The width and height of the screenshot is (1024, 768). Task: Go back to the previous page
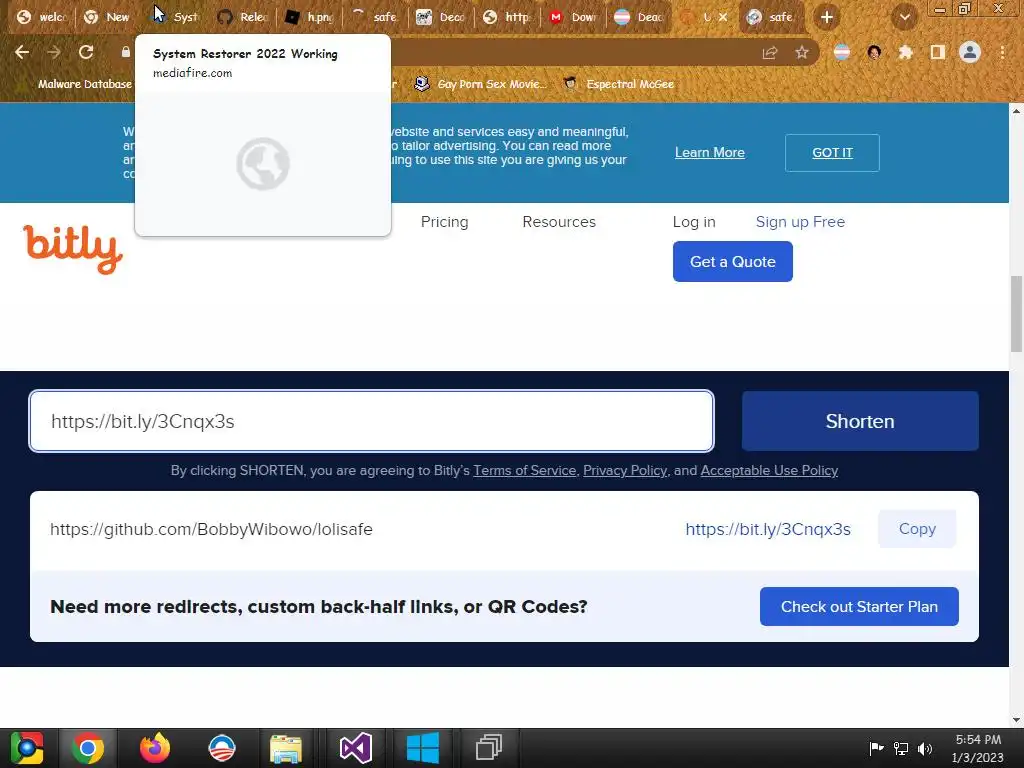(22, 52)
